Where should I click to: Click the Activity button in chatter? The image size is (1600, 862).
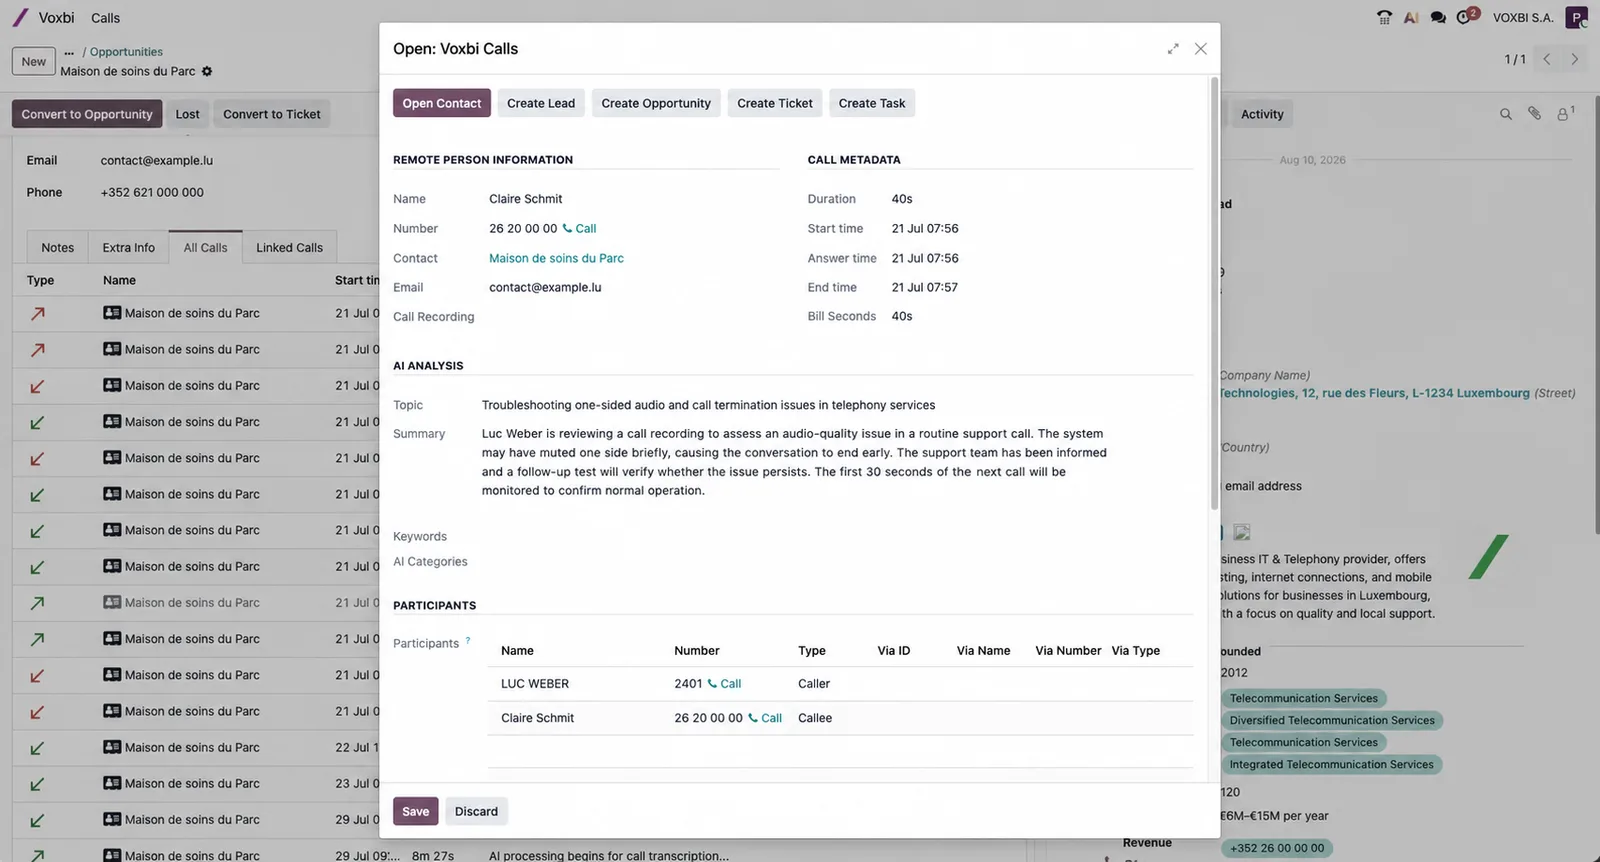(x=1262, y=114)
